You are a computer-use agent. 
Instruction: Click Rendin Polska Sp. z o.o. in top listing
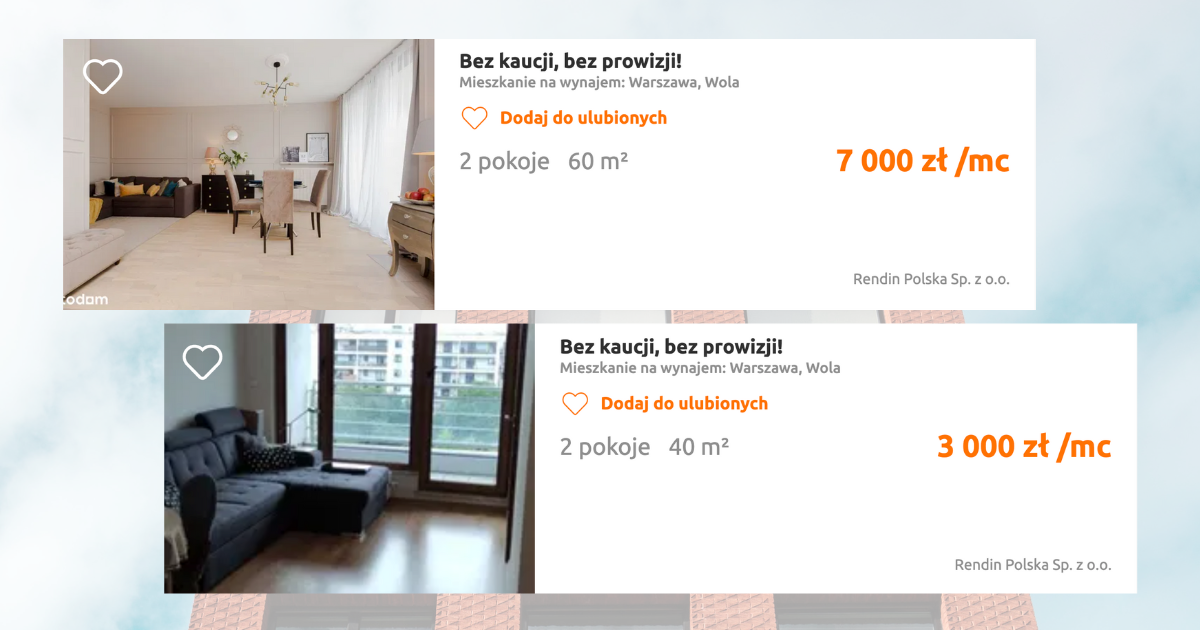[x=931, y=279]
